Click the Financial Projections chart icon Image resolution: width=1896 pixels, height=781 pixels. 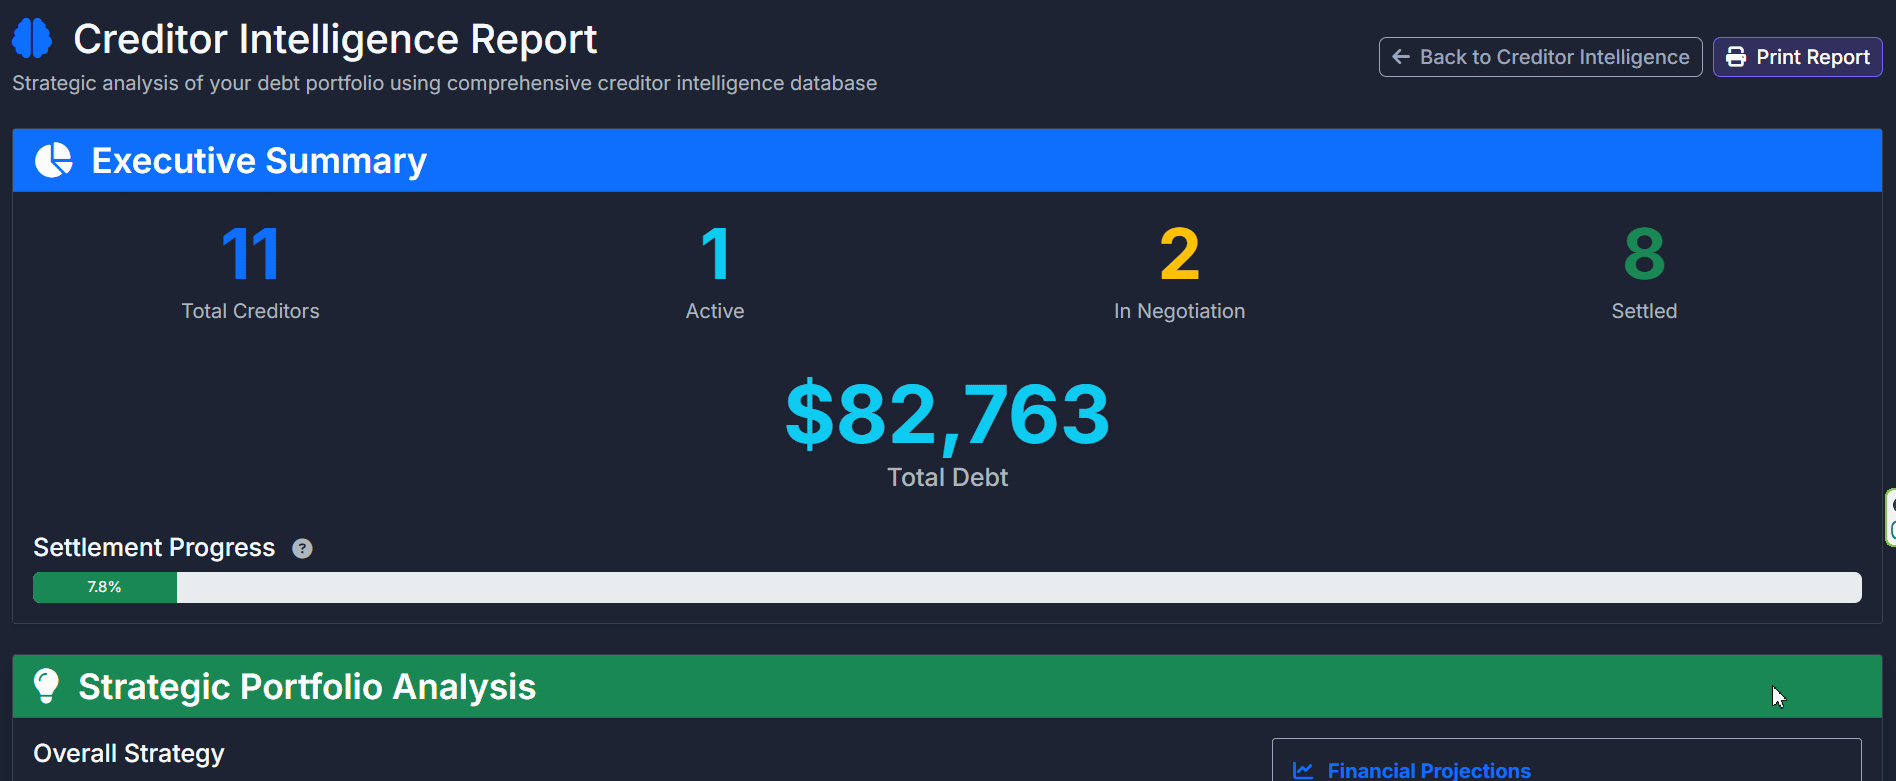point(1303,770)
